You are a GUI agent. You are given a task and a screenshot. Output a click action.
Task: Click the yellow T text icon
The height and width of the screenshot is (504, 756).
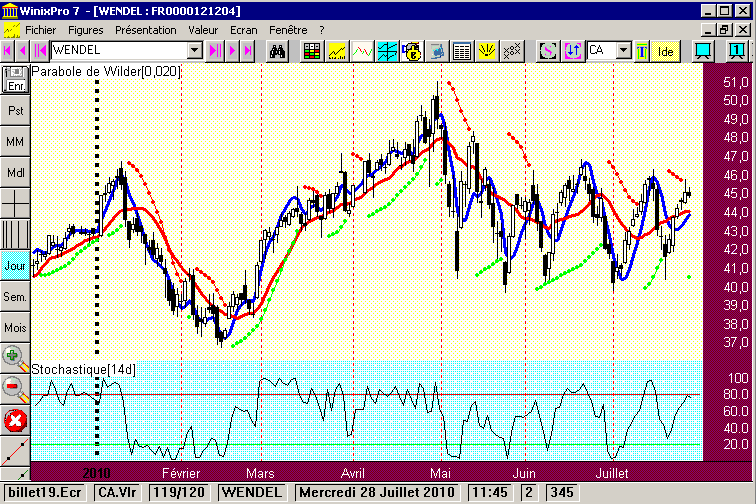pos(642,51)
